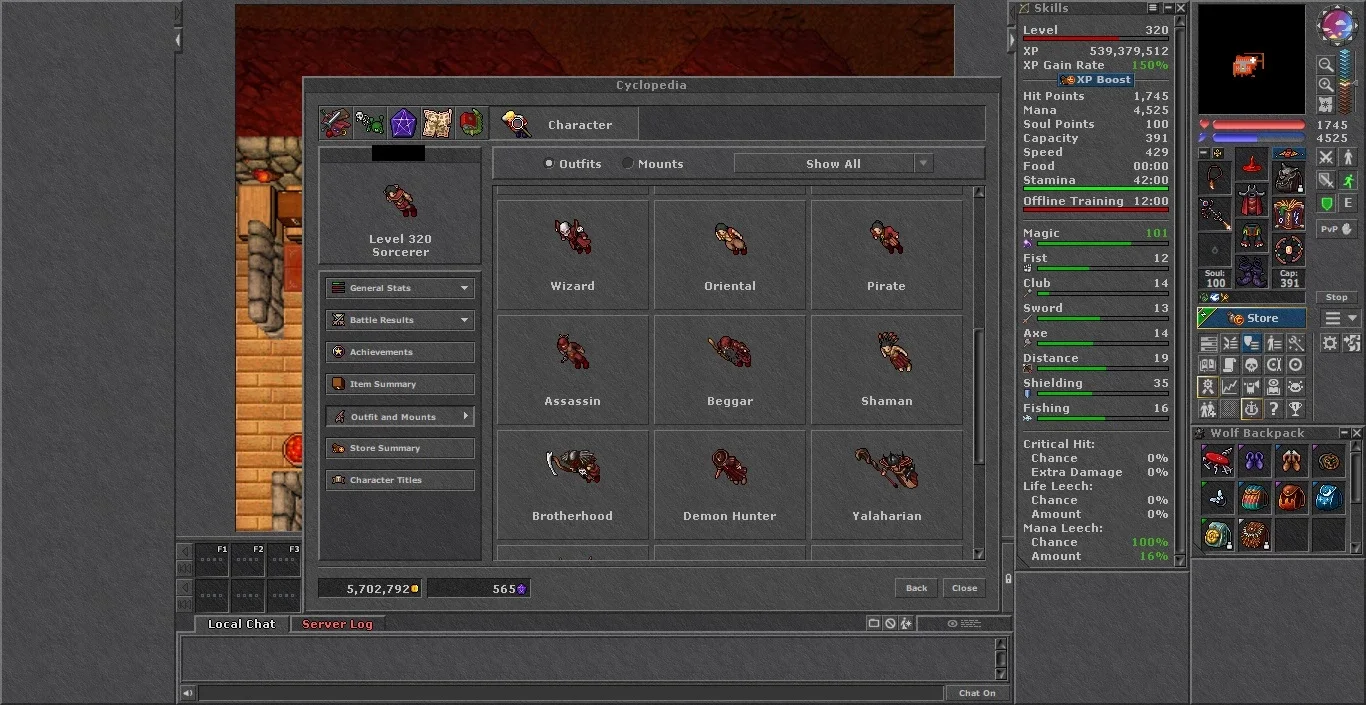Click the Close button in Cyclopedia
Image resolution: width=1366 pixels, height=705 pixels.
(965, 588)
